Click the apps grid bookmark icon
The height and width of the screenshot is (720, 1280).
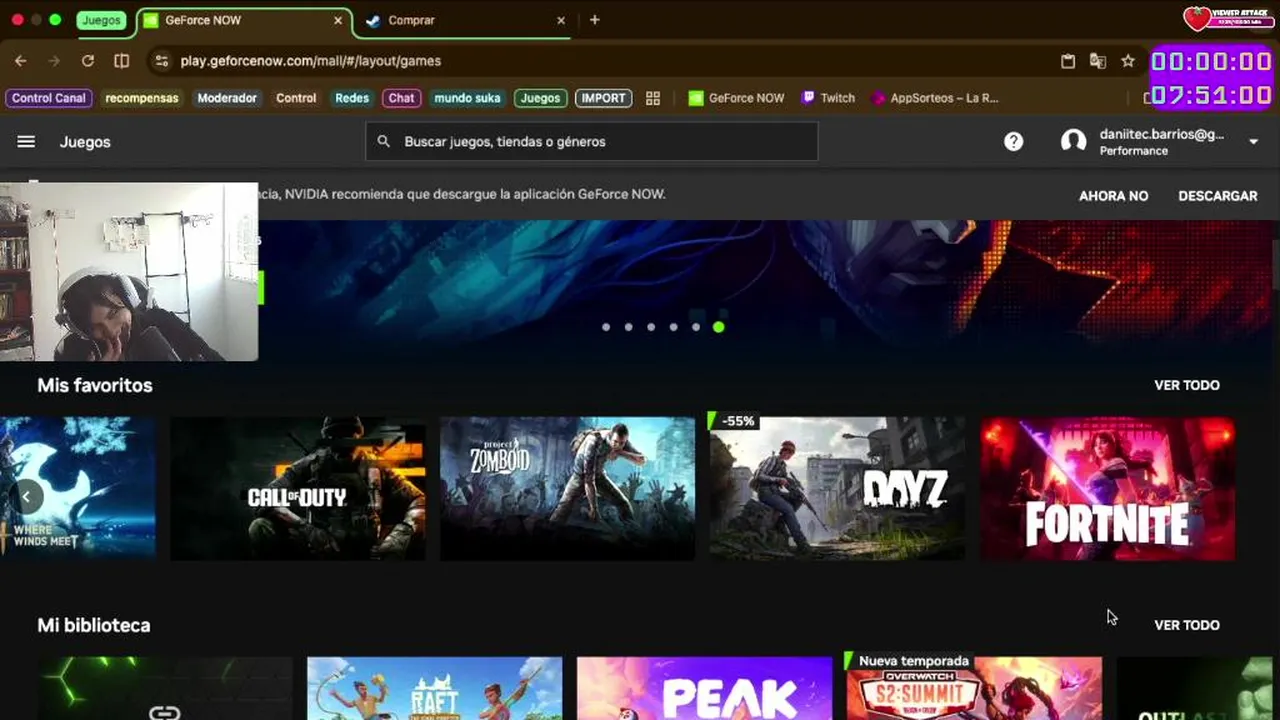653,98
